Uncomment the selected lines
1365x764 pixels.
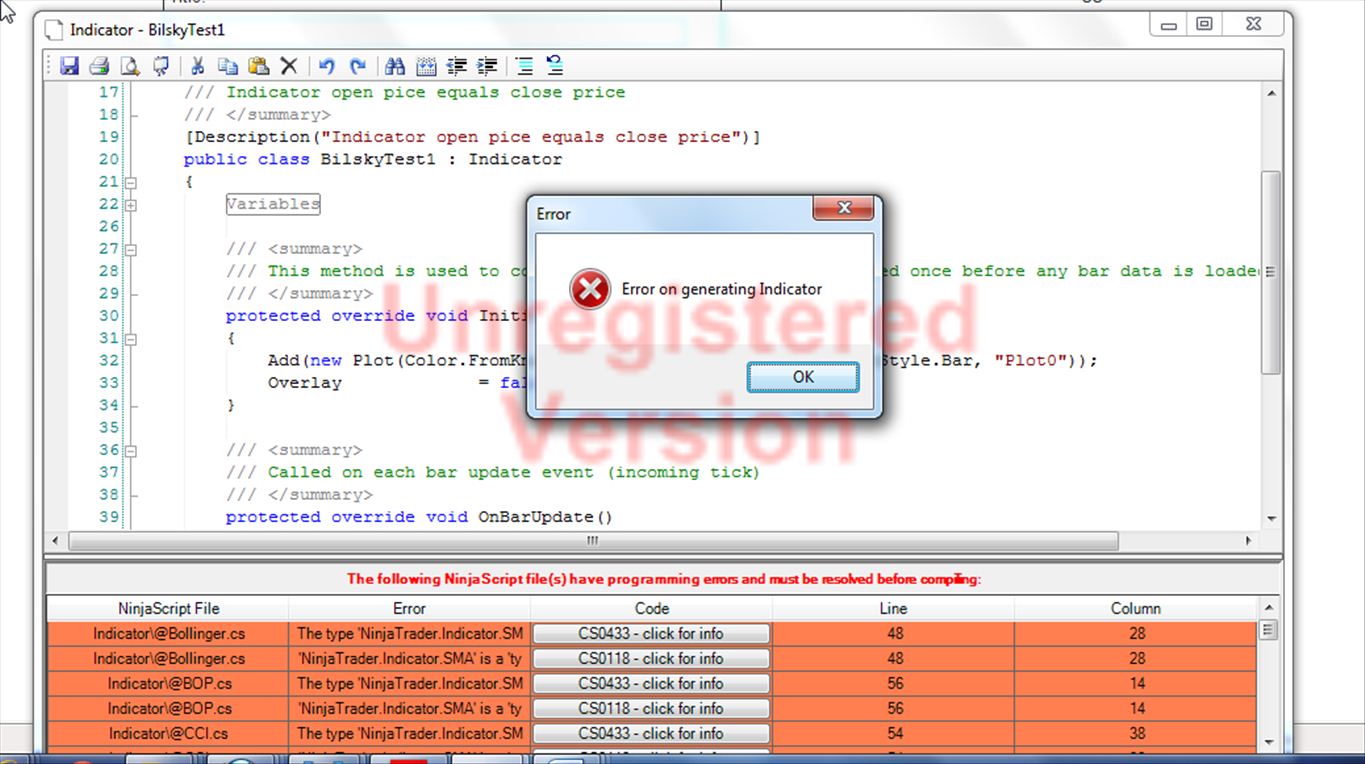(x=555, y=66)
